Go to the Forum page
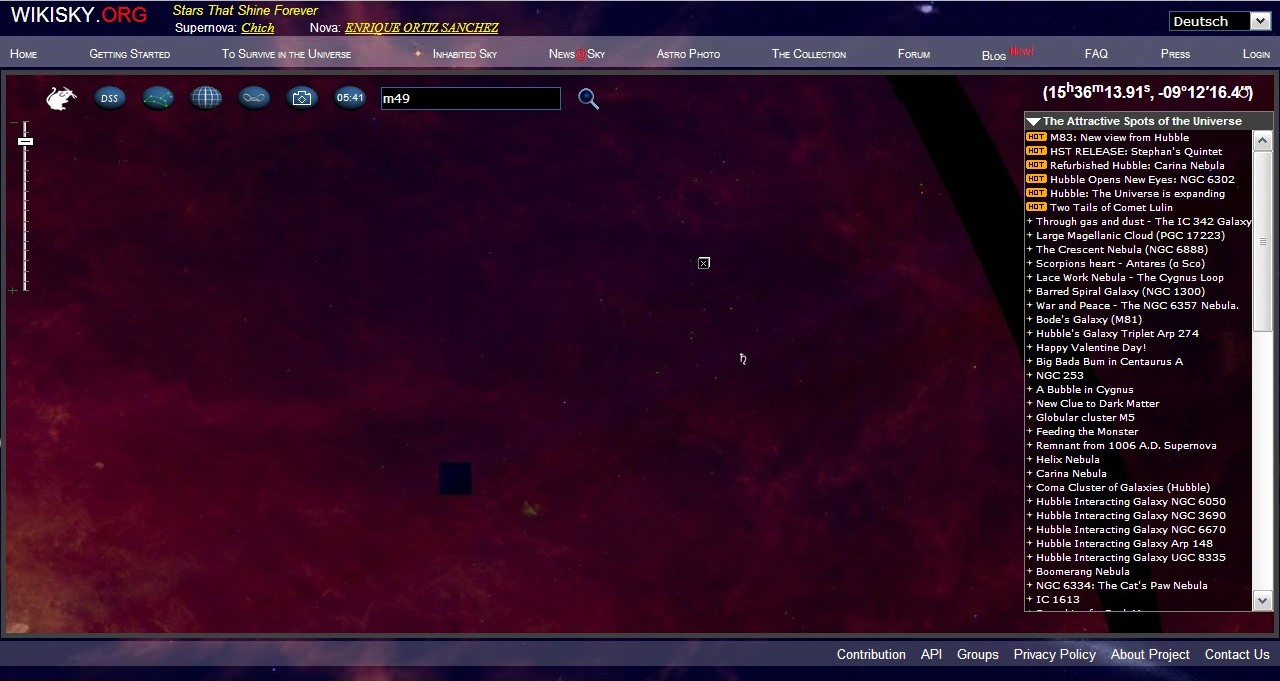Image resolution: width=1280 pixels, height=681 pixels. [914, 54]
